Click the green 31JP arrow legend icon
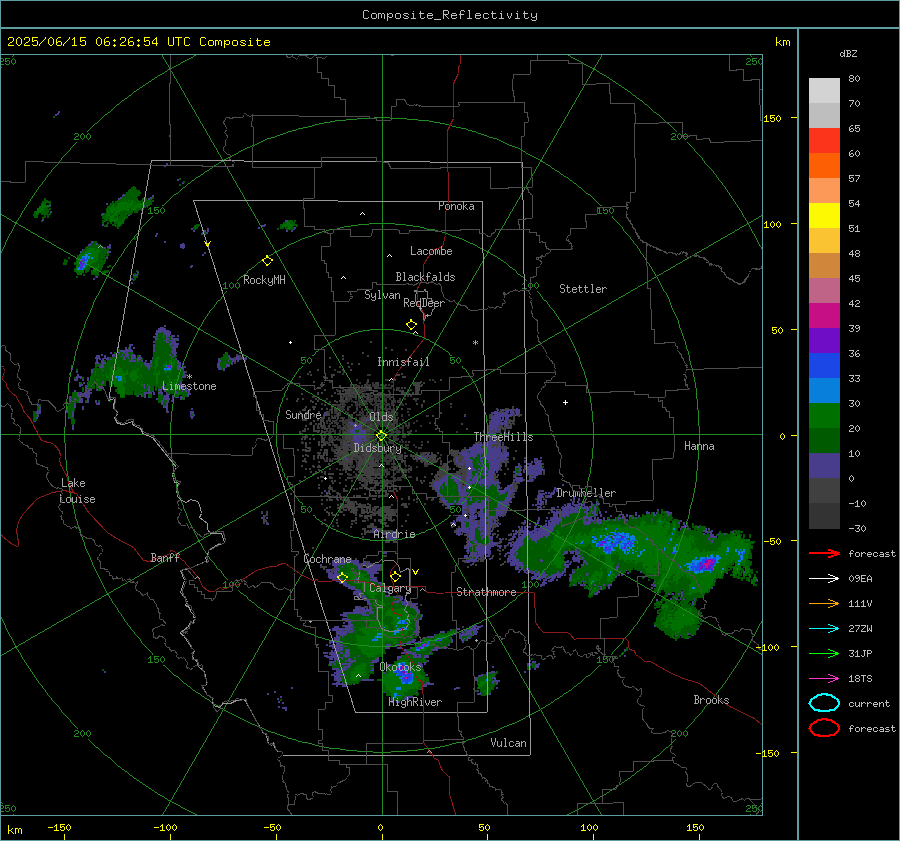The image size is (900, 841). pyautogui.click(x=824, y=653)
